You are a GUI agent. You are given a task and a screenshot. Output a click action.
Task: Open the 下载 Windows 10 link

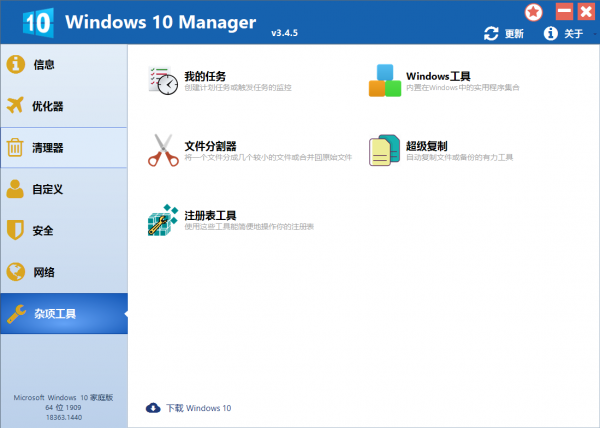199,408
